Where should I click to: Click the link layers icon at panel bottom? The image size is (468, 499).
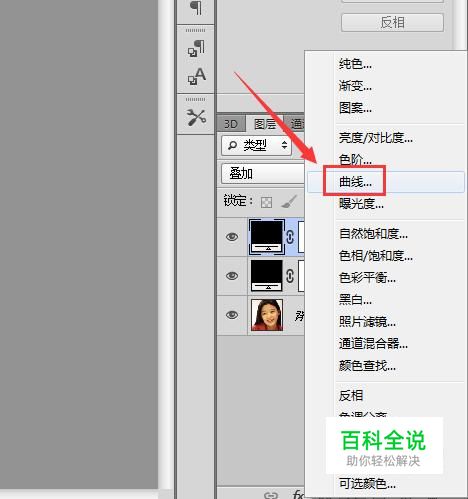[x=271, y=495]
